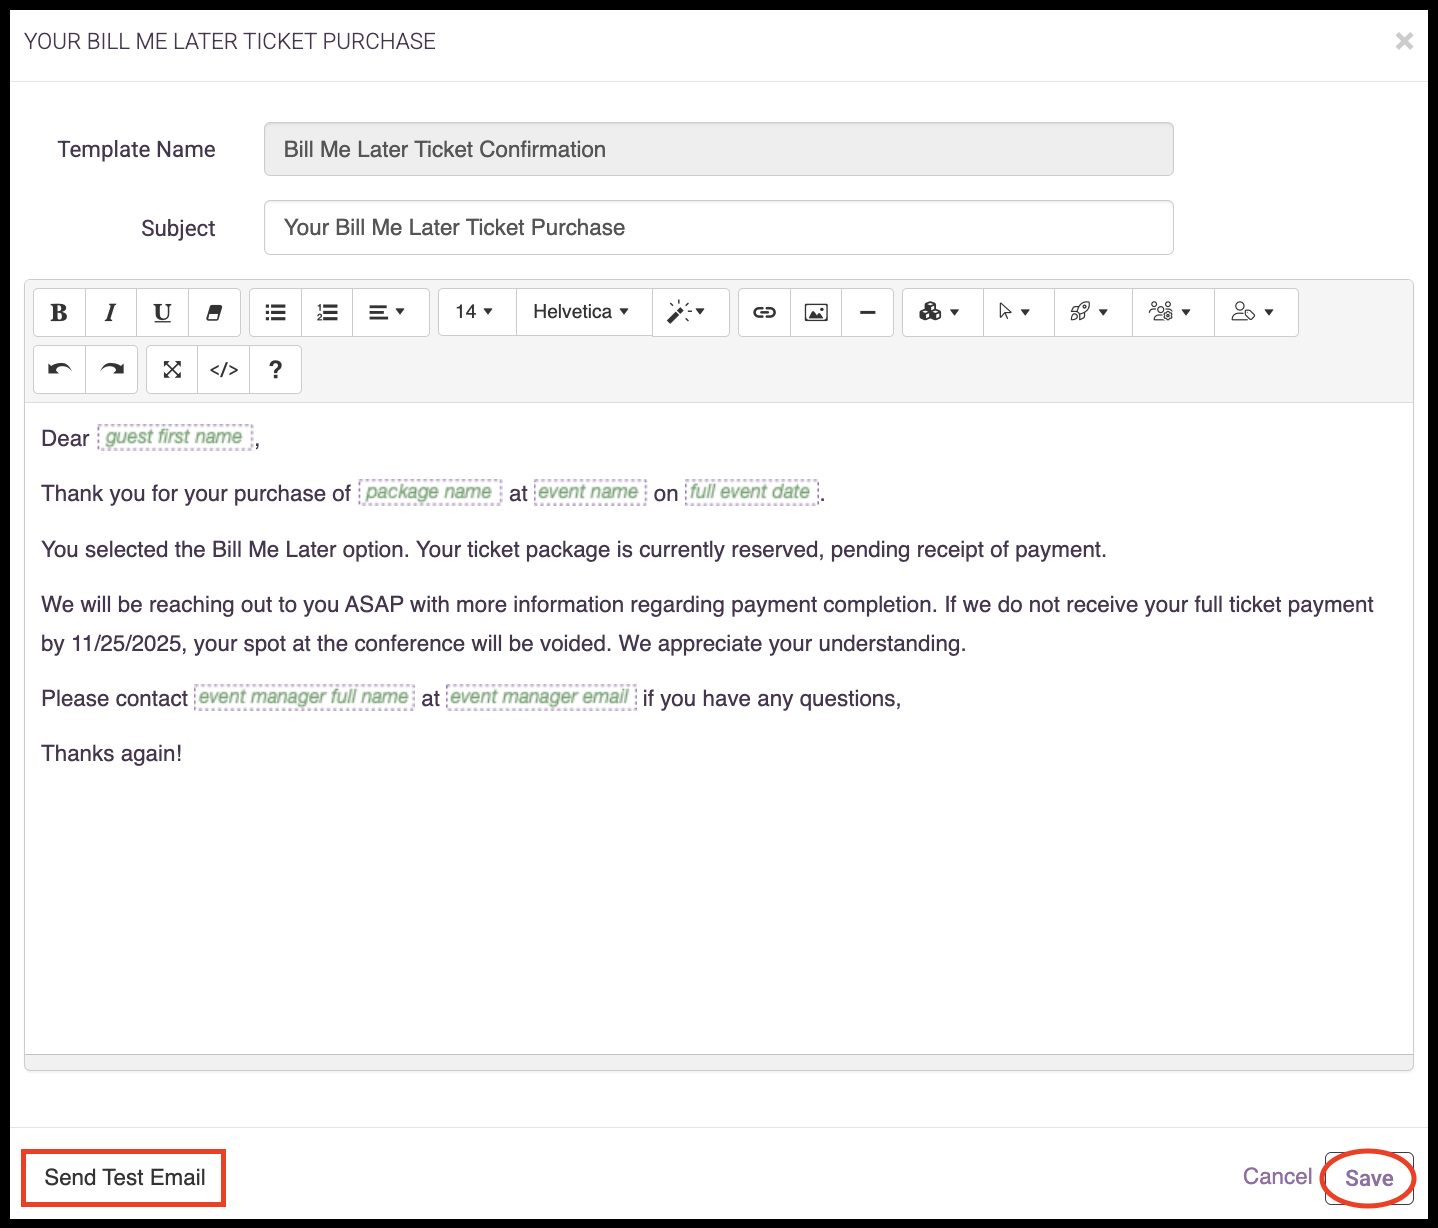
Task: Open the people group dropdown
Action: pyautogui.click(x=1173, y=313)
